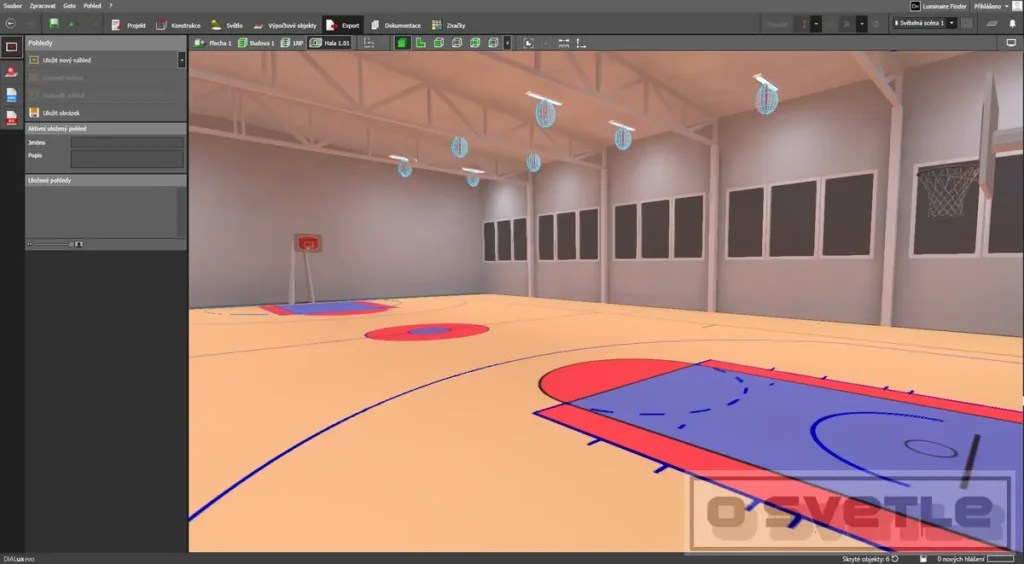Click the icon after light scene dropdown
This screenshot has width=1024, height=564.
pyautogui.click(x=967, y=24)
